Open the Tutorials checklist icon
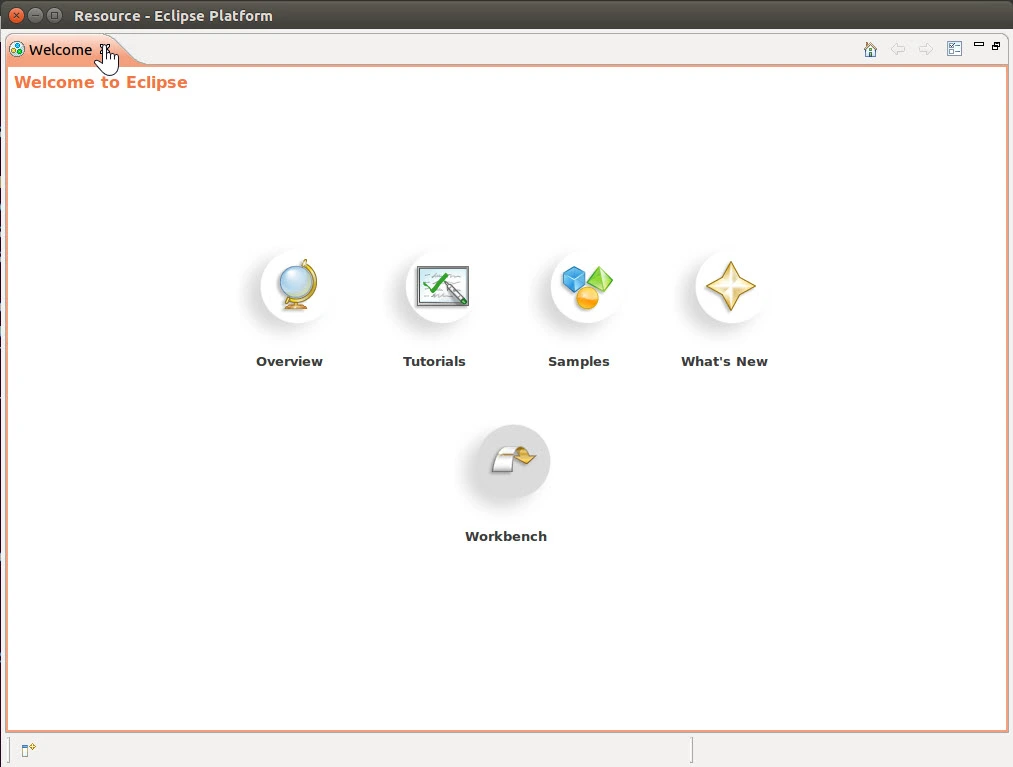1013x767 pixels. coord(442,286)
